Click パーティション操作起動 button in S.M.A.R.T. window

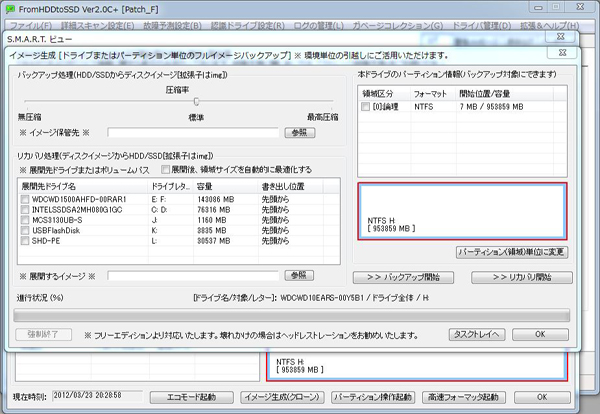click(373, 397)
